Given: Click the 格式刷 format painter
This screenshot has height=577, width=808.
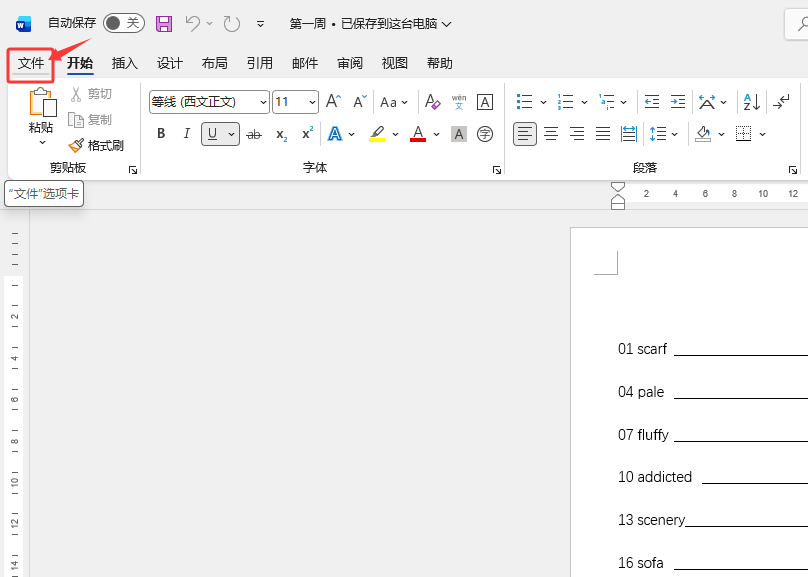Looking at the screenshot, I should [96, 146].
